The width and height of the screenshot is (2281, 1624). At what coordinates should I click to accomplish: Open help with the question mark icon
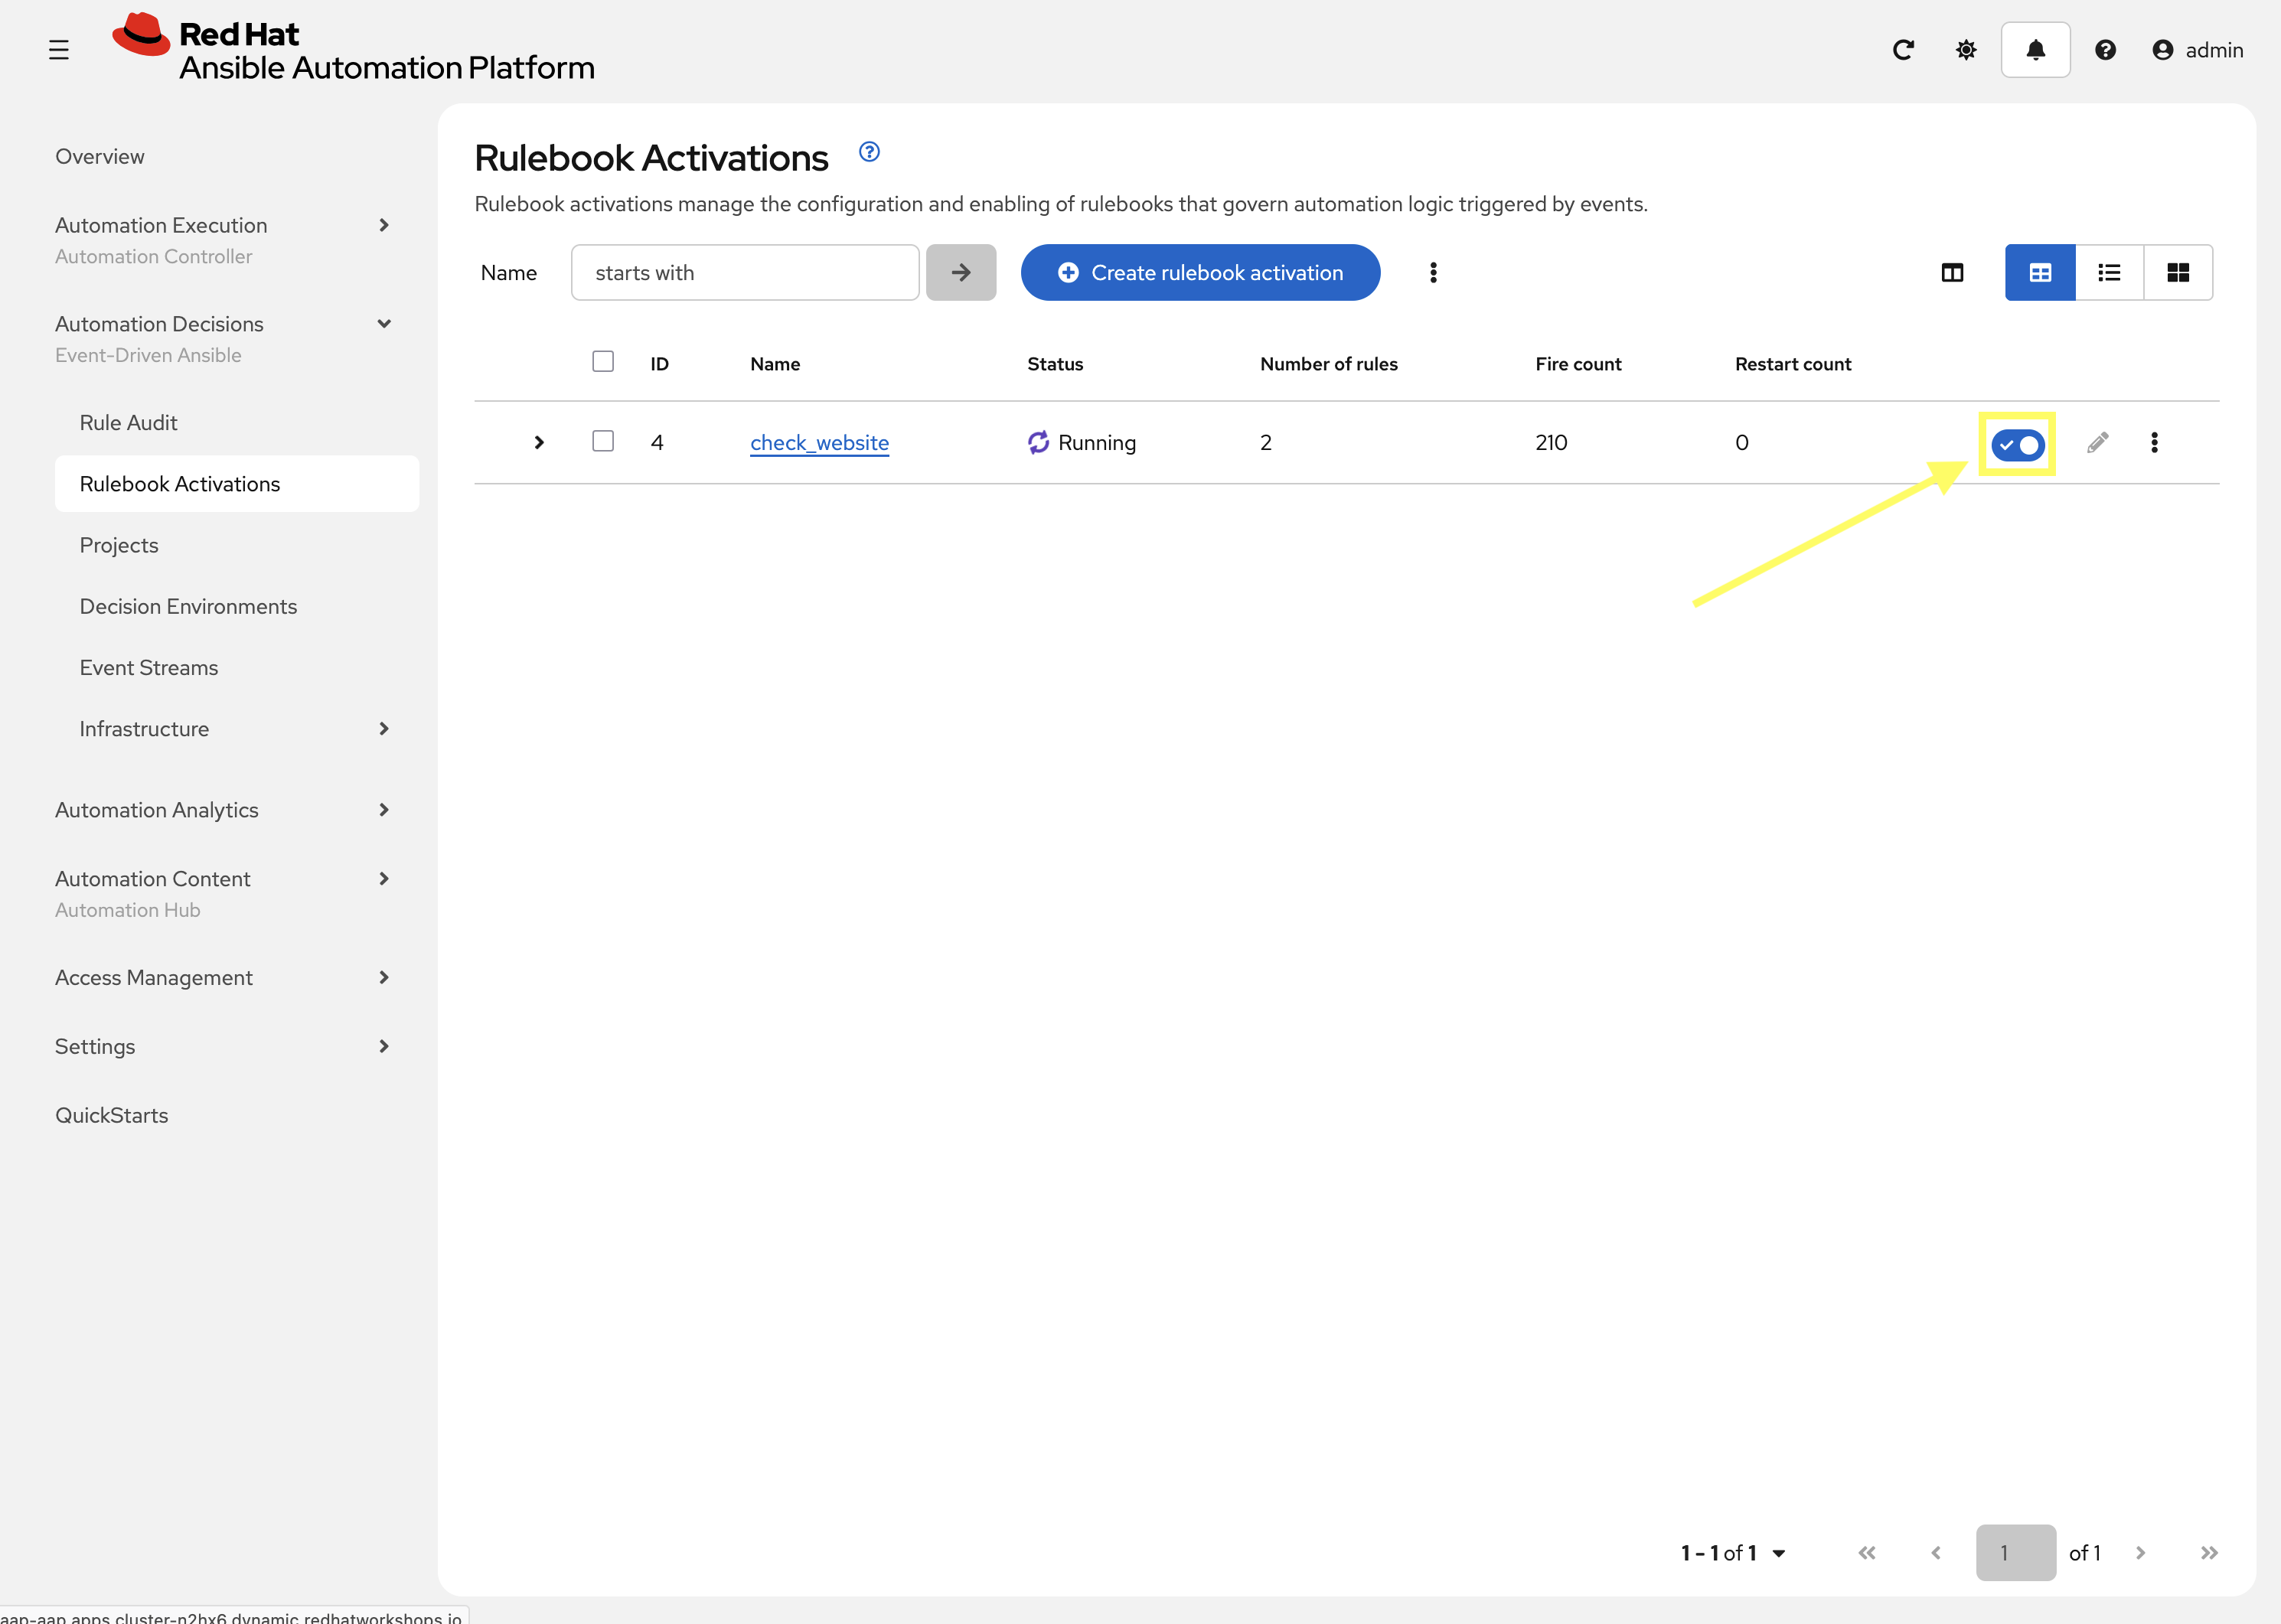pos(2105,49)
